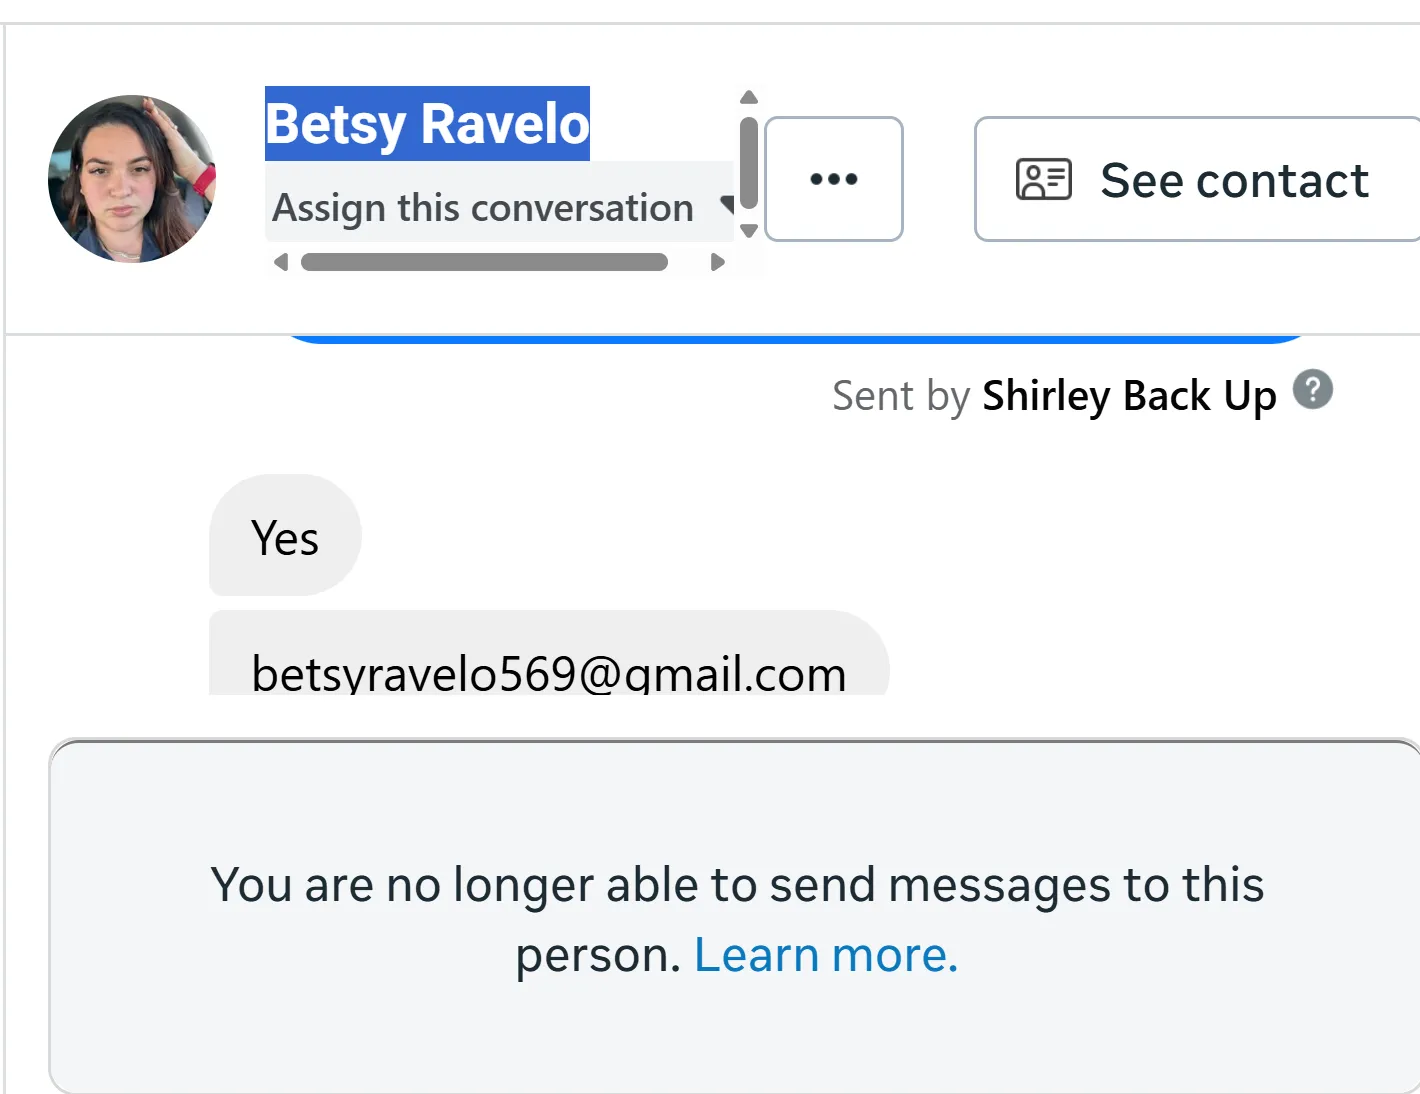Click the three-dot more options button
1420x1094 pixels.
[833, 179]
